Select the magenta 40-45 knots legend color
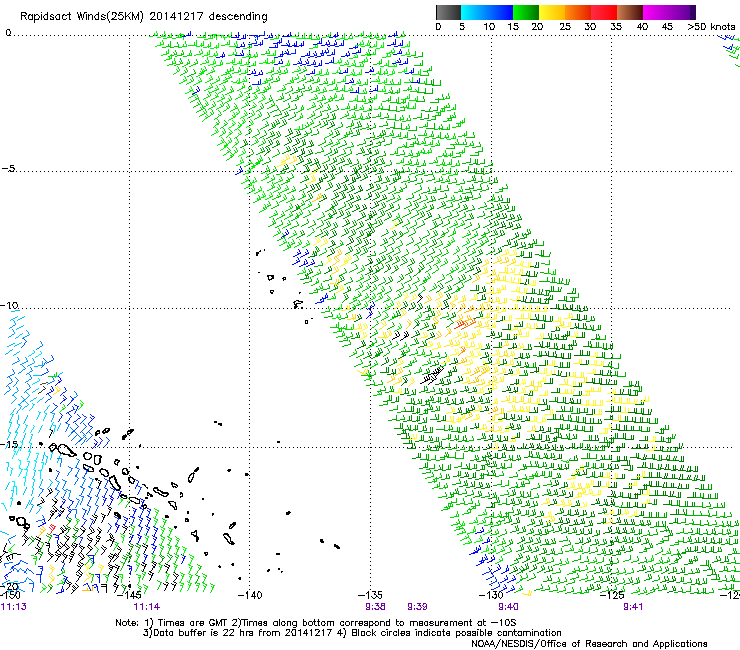The height and width of the screenshot is (650, 740). point(656,12)
